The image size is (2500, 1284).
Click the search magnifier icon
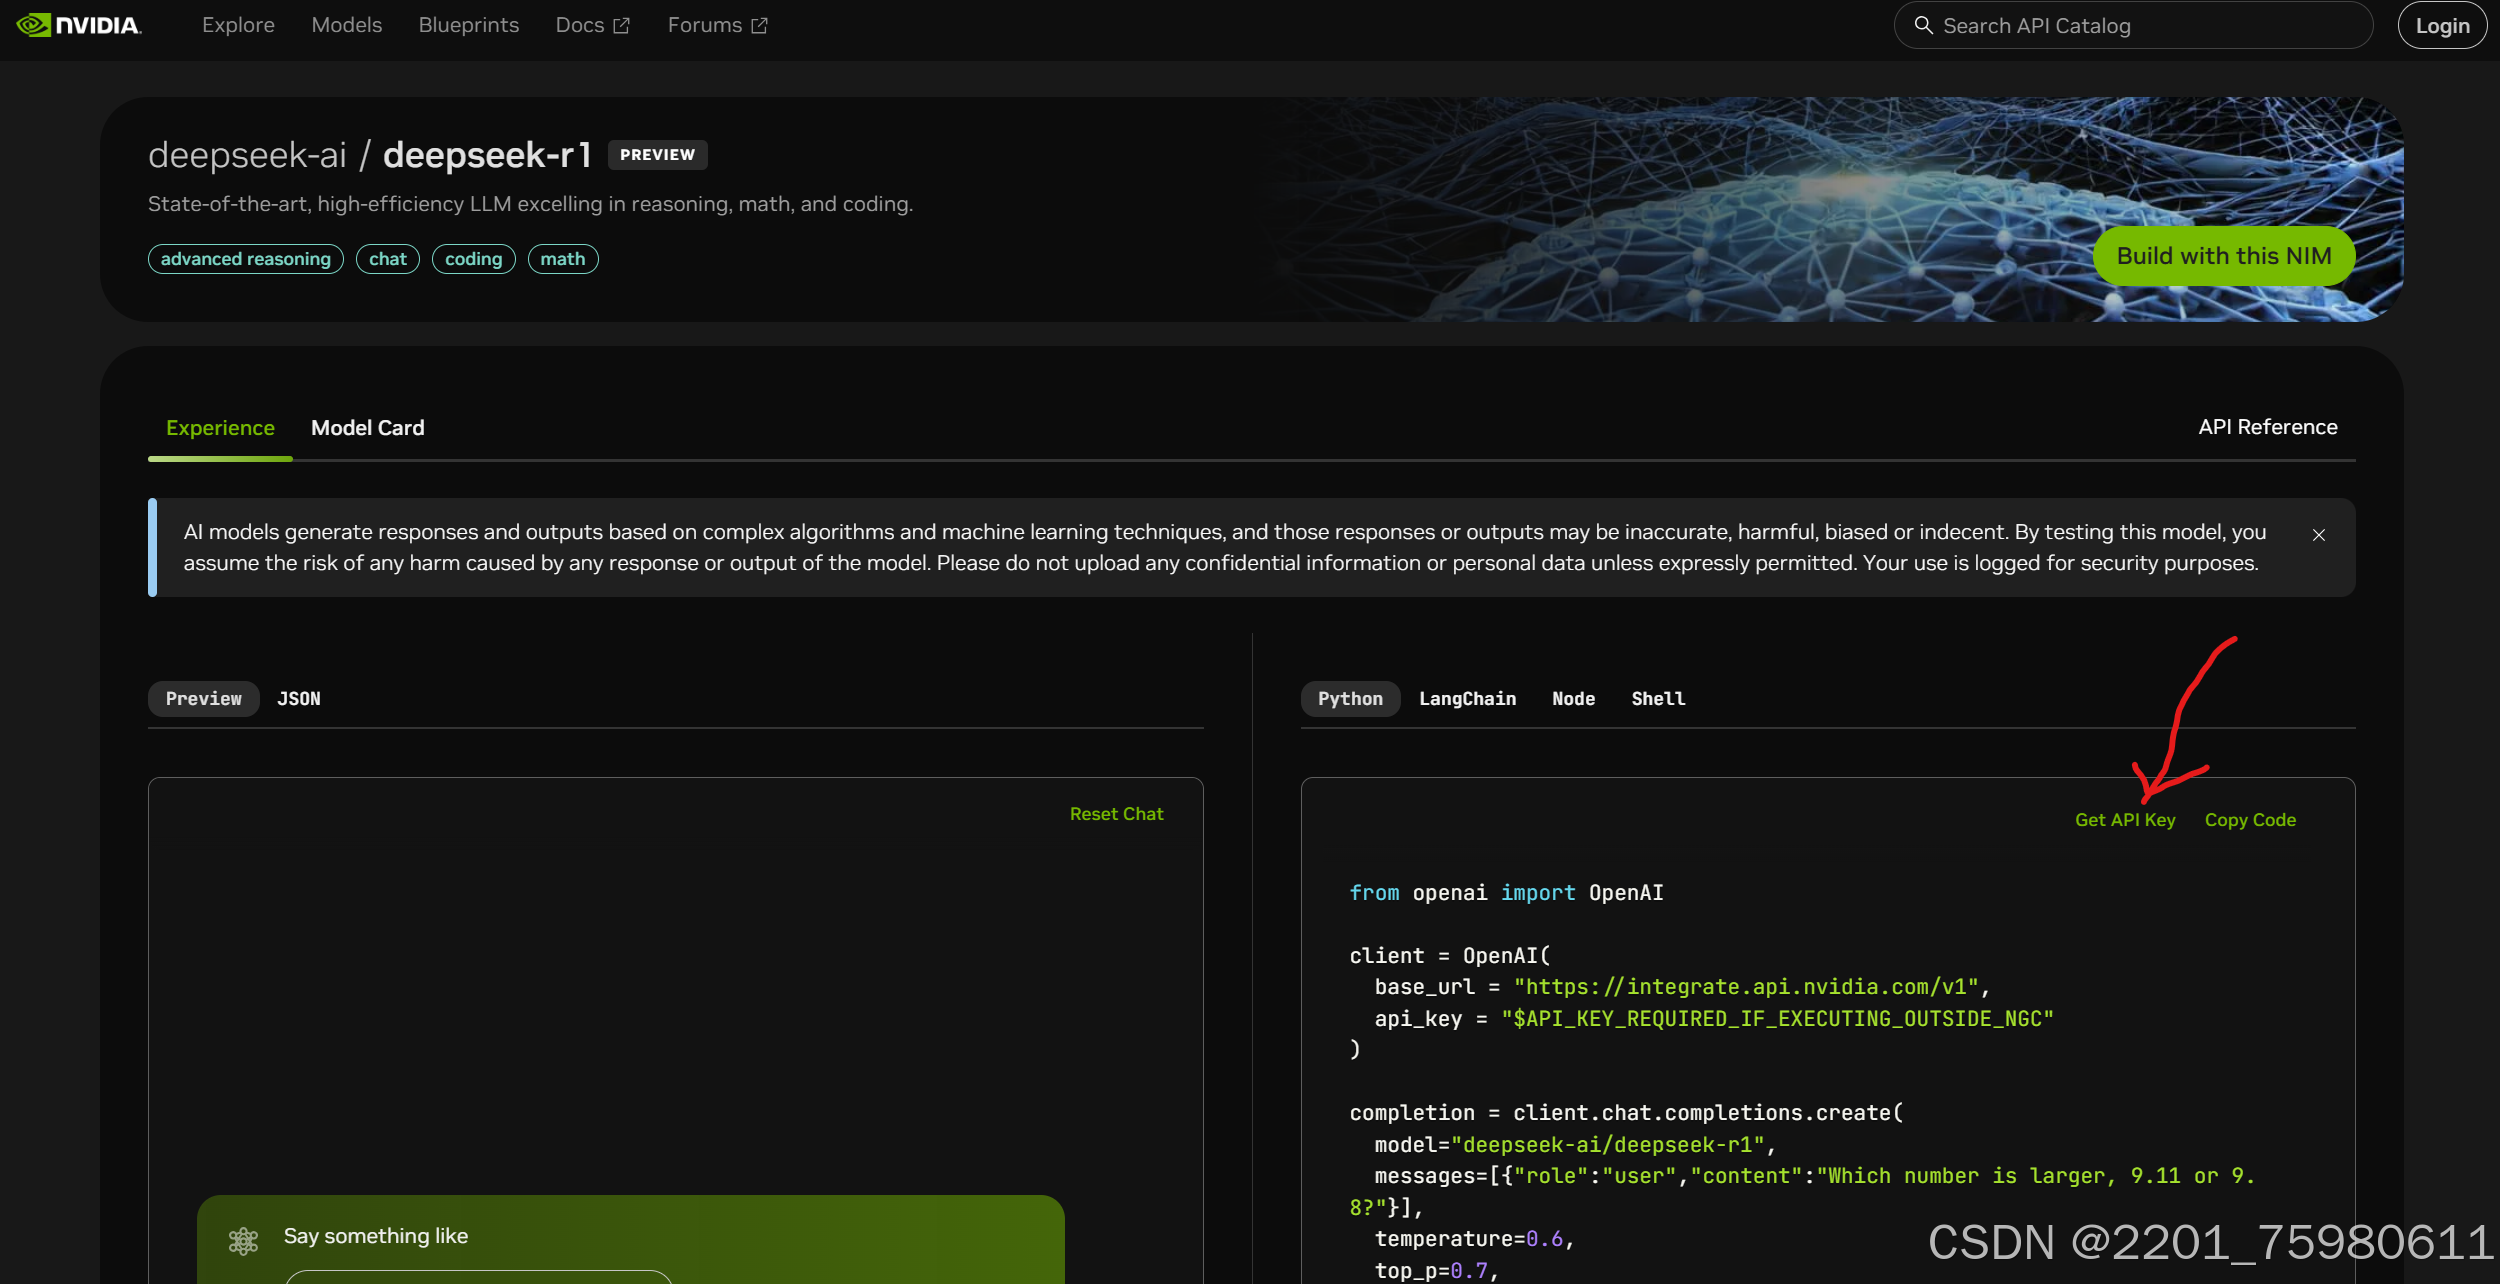1923,25
